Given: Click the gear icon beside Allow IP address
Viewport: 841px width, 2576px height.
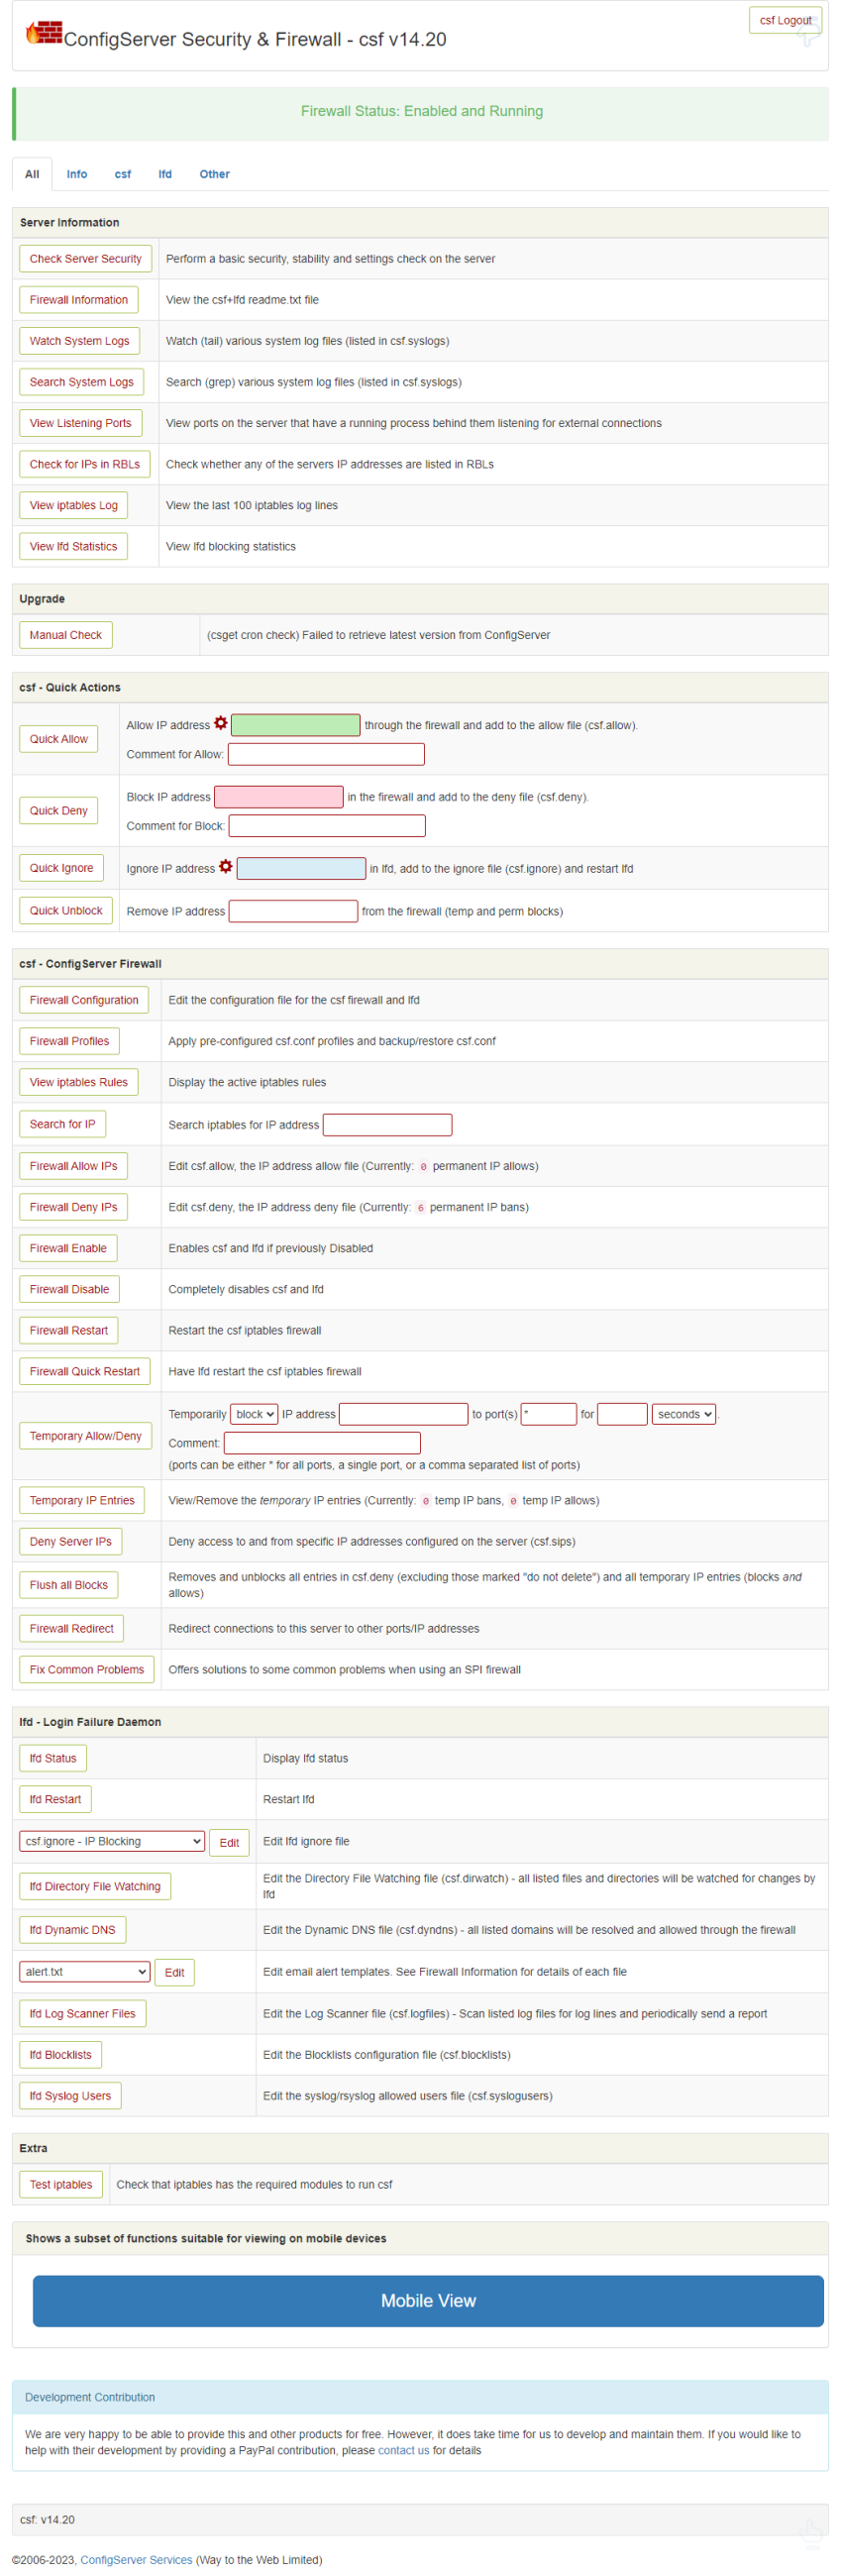Looking at the screenshot, I should click(221, 723).
